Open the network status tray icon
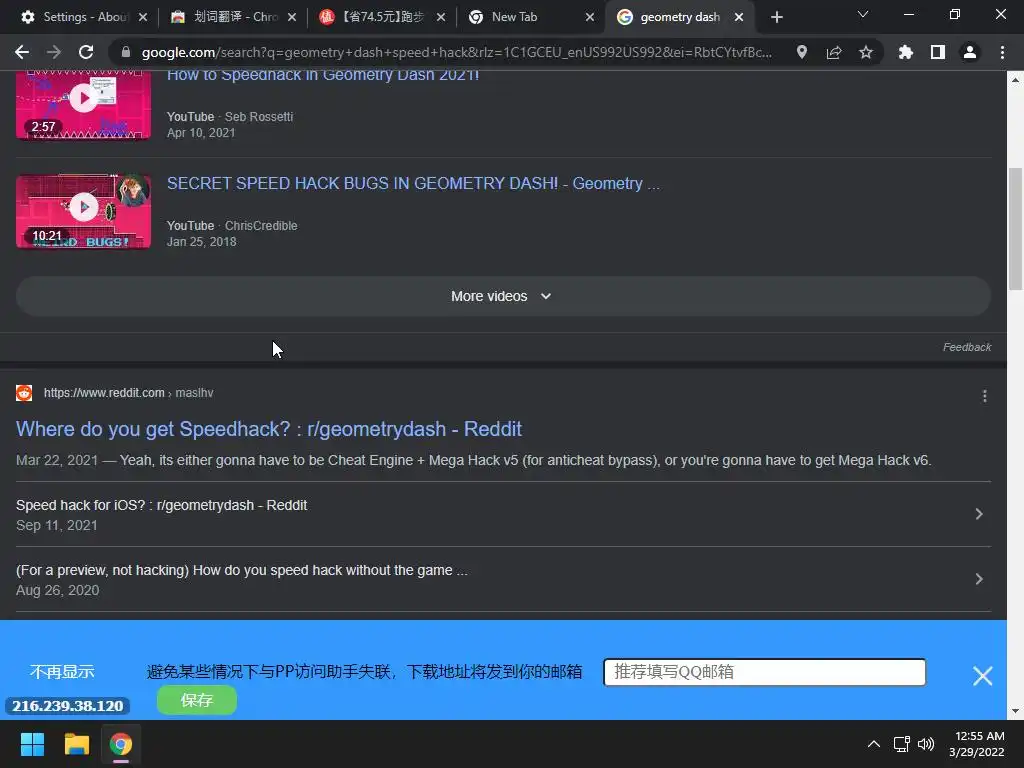Viewport: 1024px width, 768px height. click(x=902, y=744)
